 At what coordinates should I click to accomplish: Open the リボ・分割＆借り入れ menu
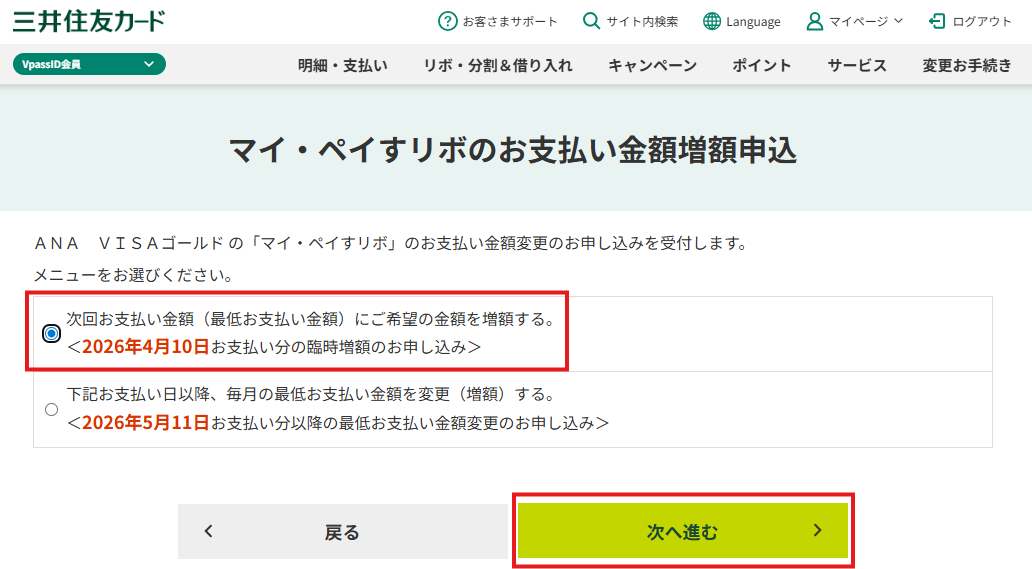click(x=498, y=65)
